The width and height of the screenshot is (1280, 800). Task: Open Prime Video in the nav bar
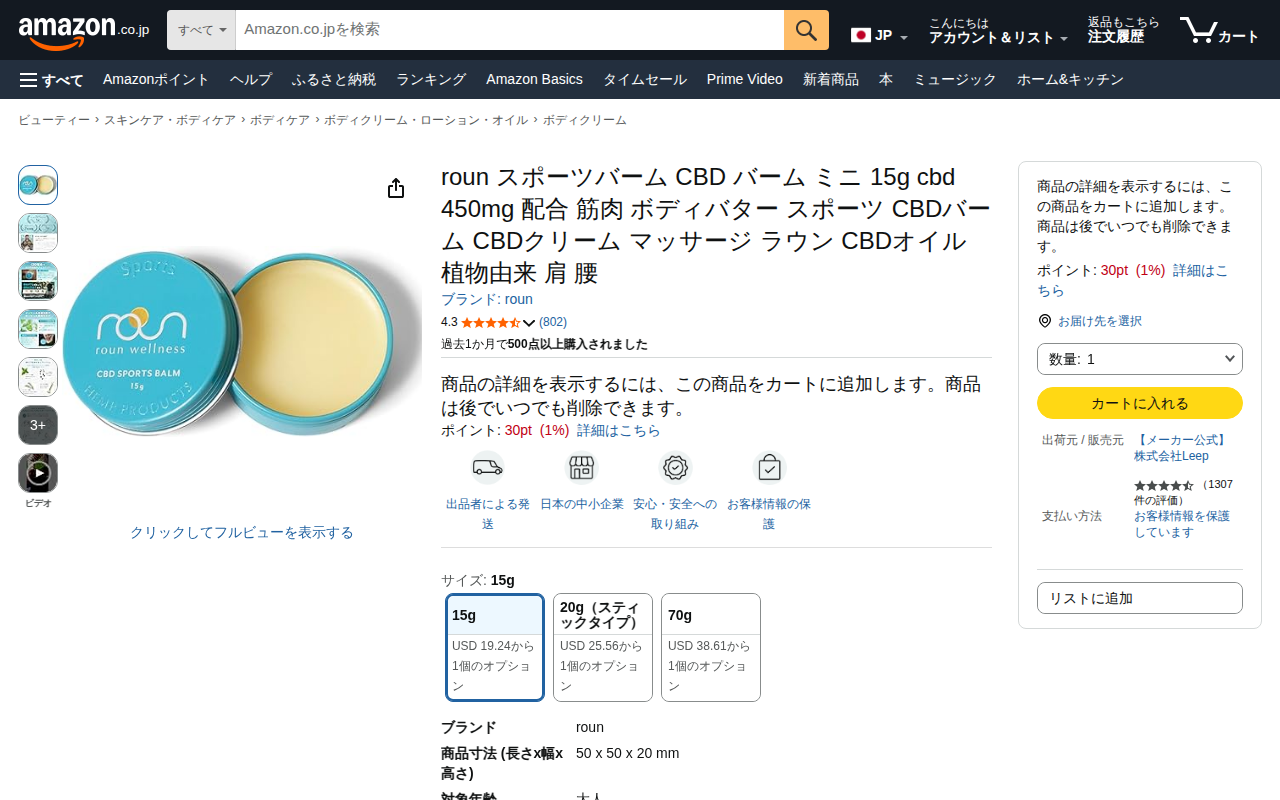click(x=745, y=80)
